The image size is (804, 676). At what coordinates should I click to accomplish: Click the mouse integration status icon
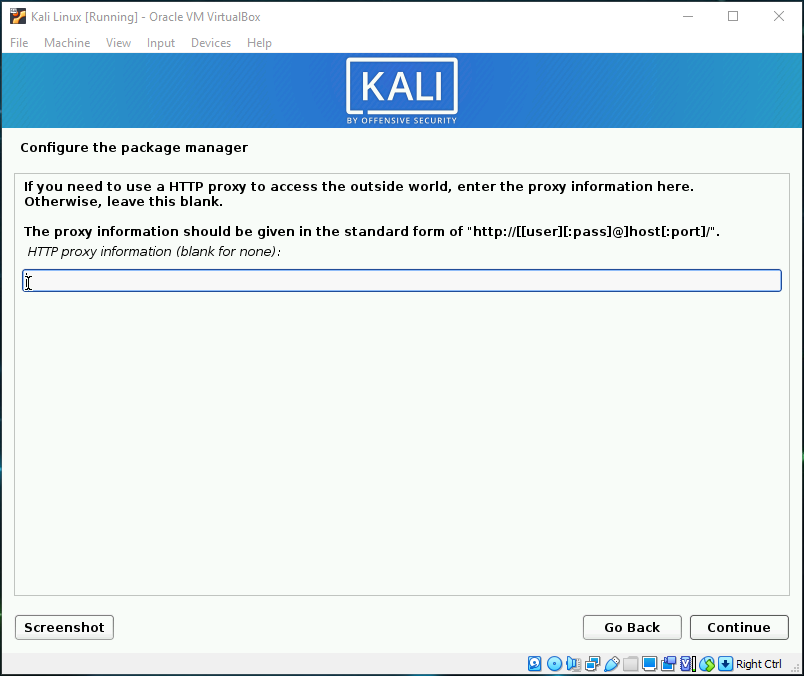click(x=707, y=664)
